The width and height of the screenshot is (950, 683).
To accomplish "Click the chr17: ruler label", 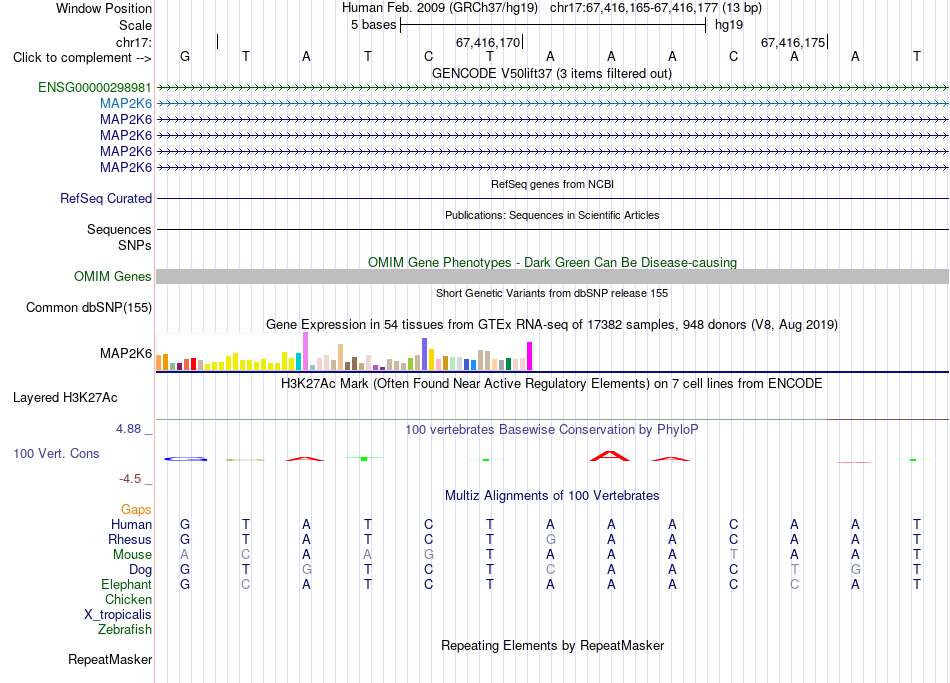I will coord(134,42).
